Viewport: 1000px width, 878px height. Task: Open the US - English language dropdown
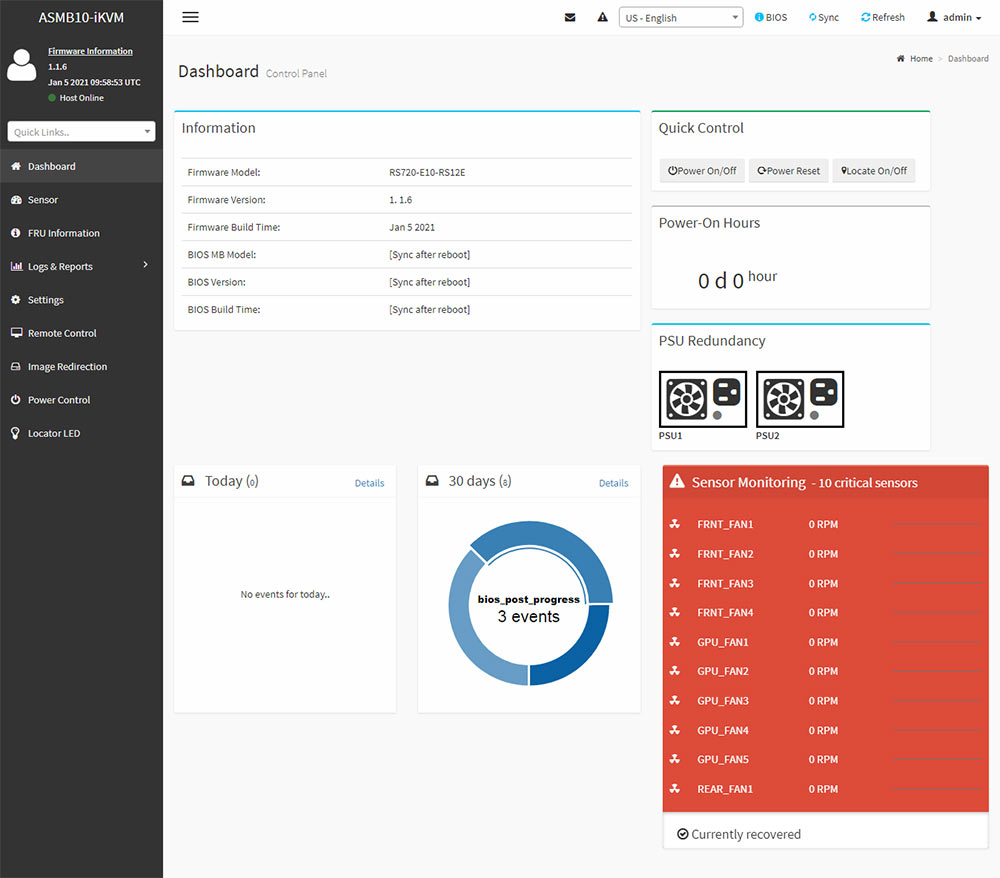tap(680, 18)
